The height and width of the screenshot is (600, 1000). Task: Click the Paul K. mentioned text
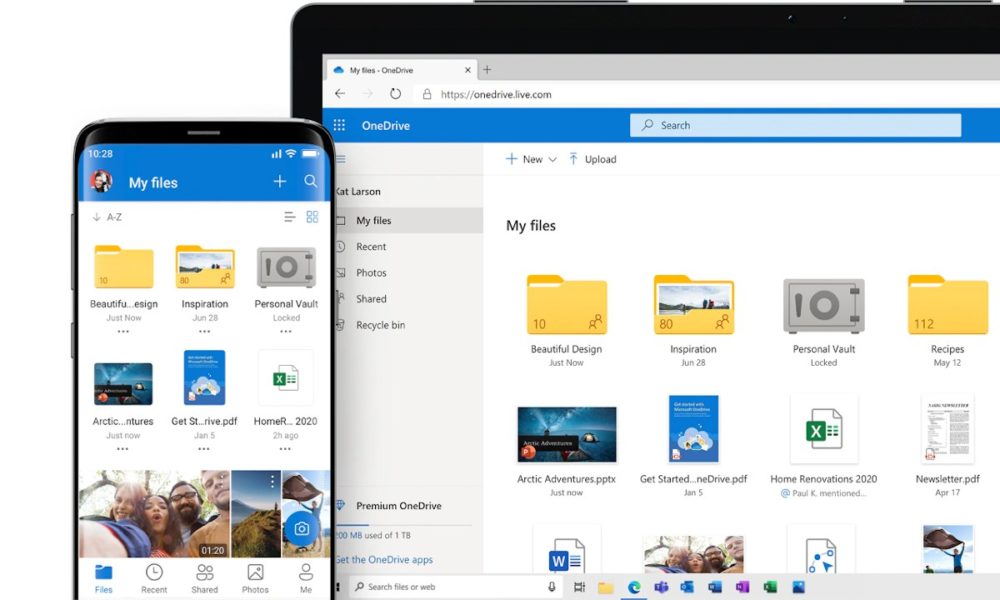(x=828, y=493)
